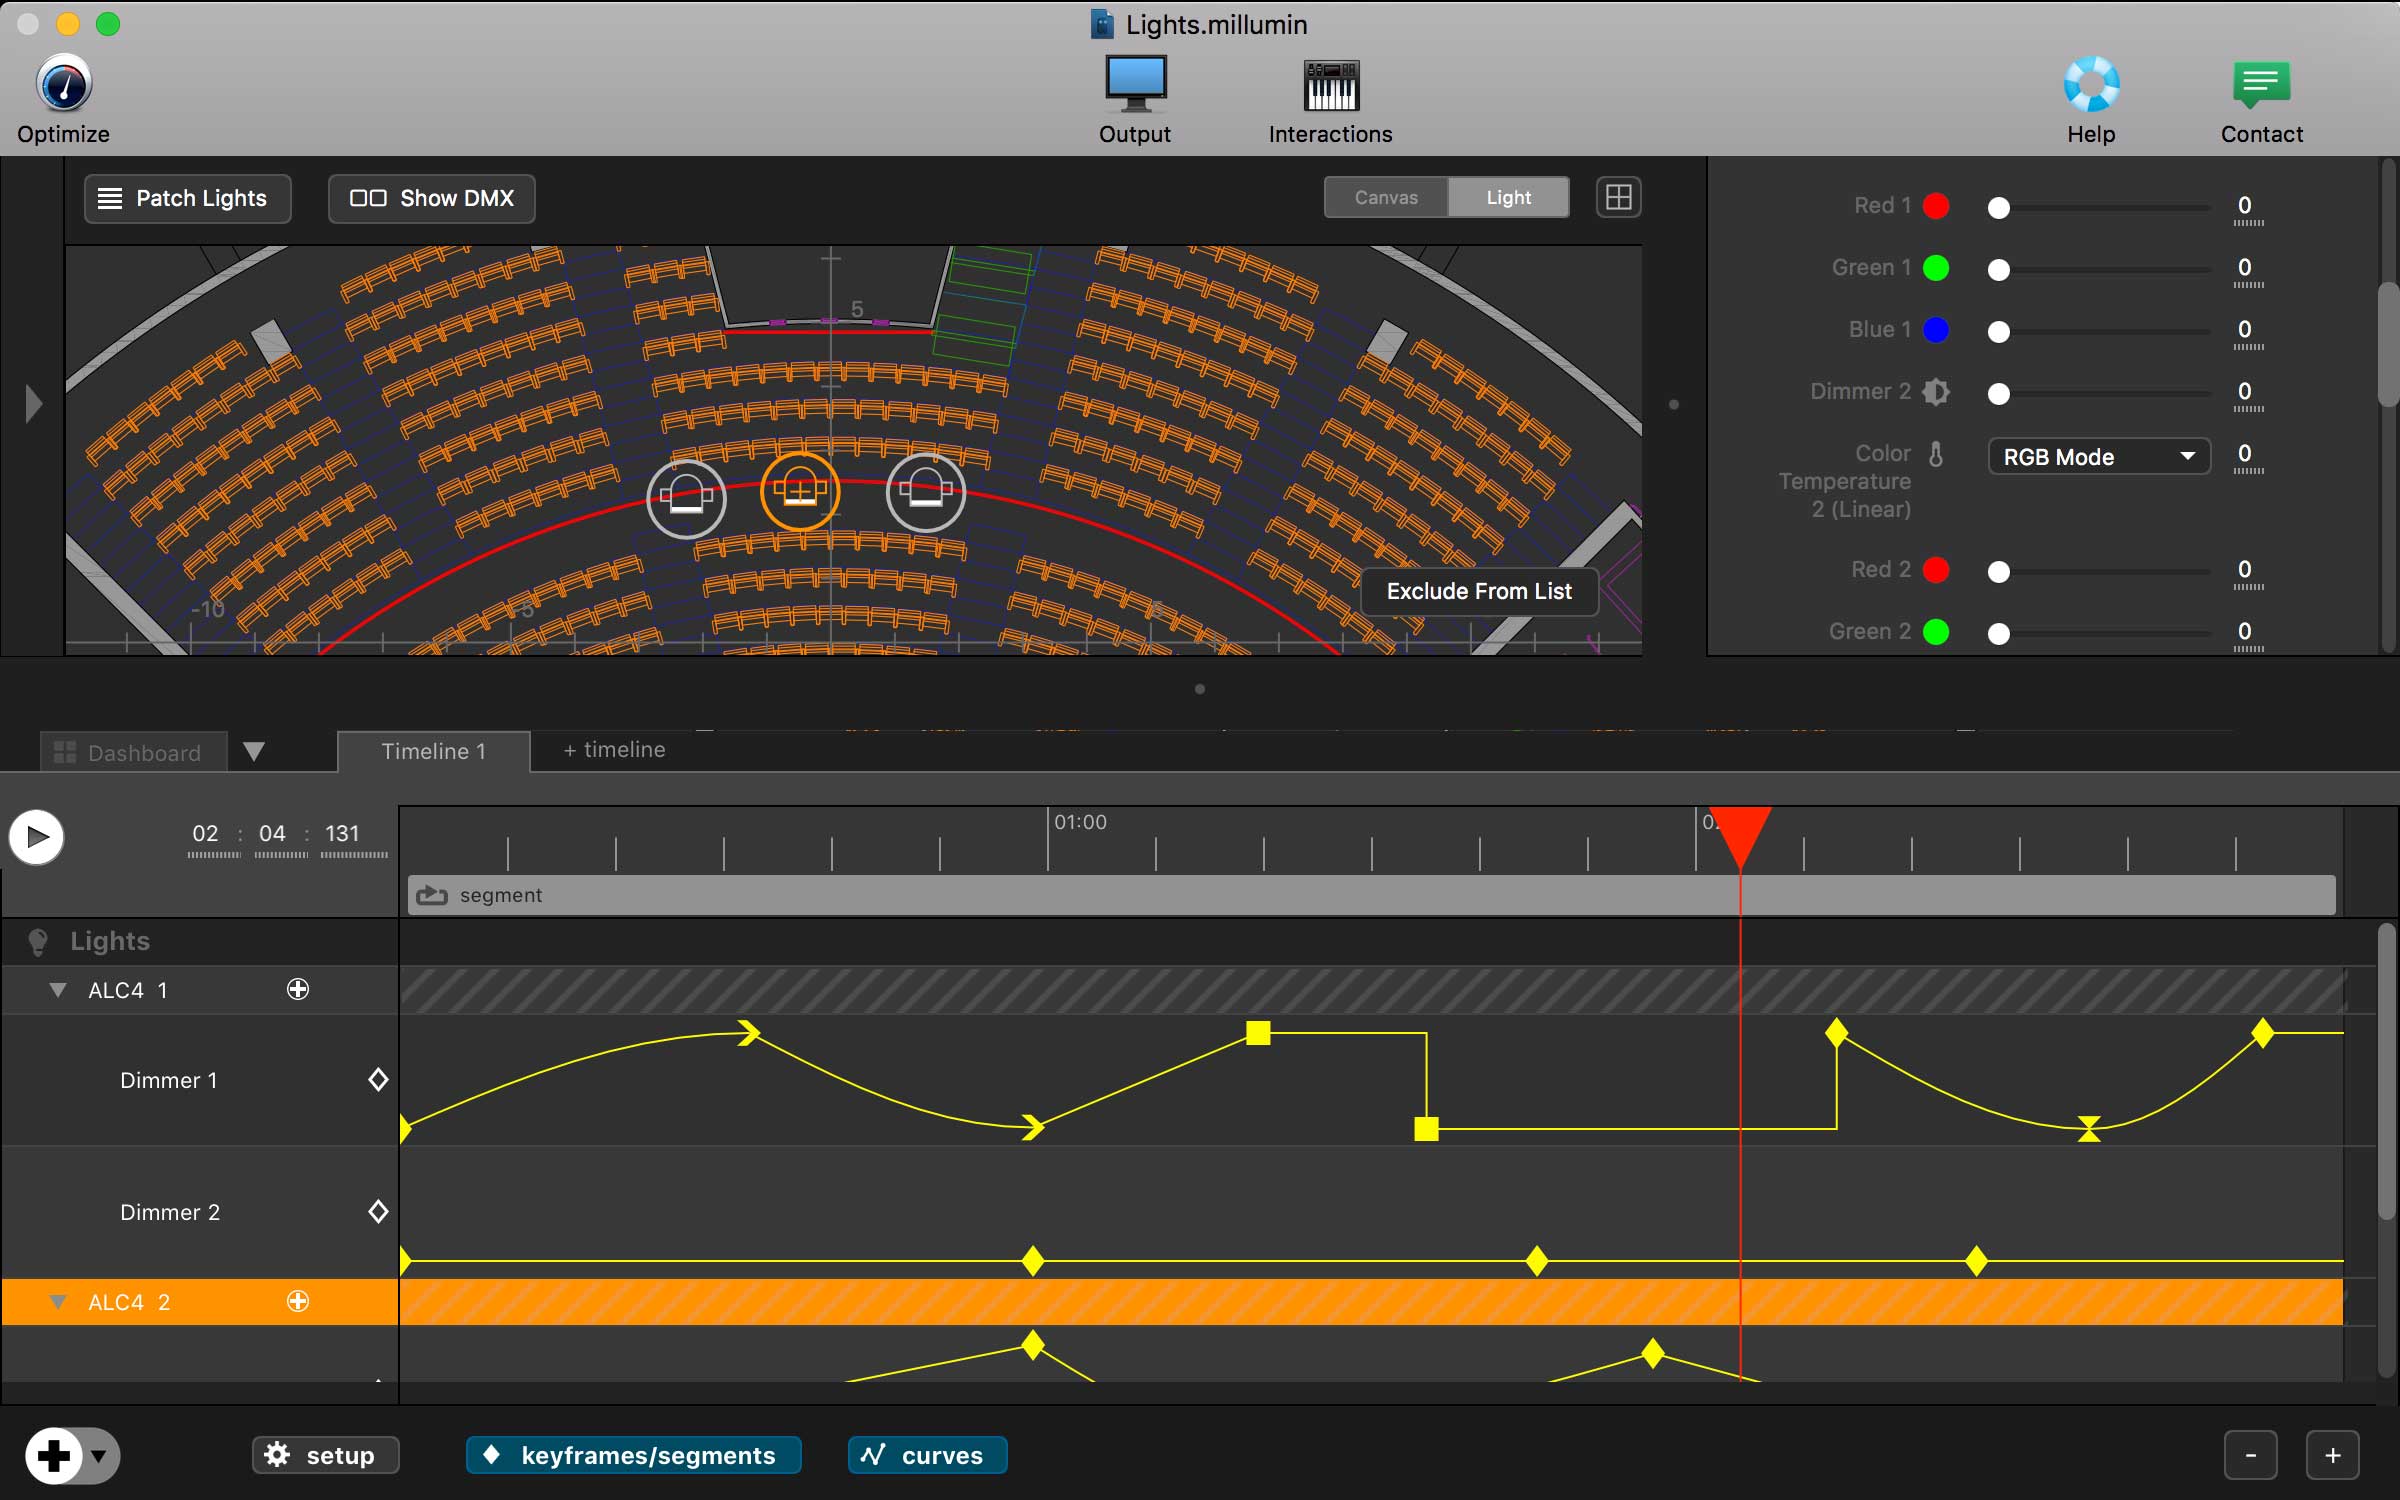Add a new timeline tab

point(614,750)
